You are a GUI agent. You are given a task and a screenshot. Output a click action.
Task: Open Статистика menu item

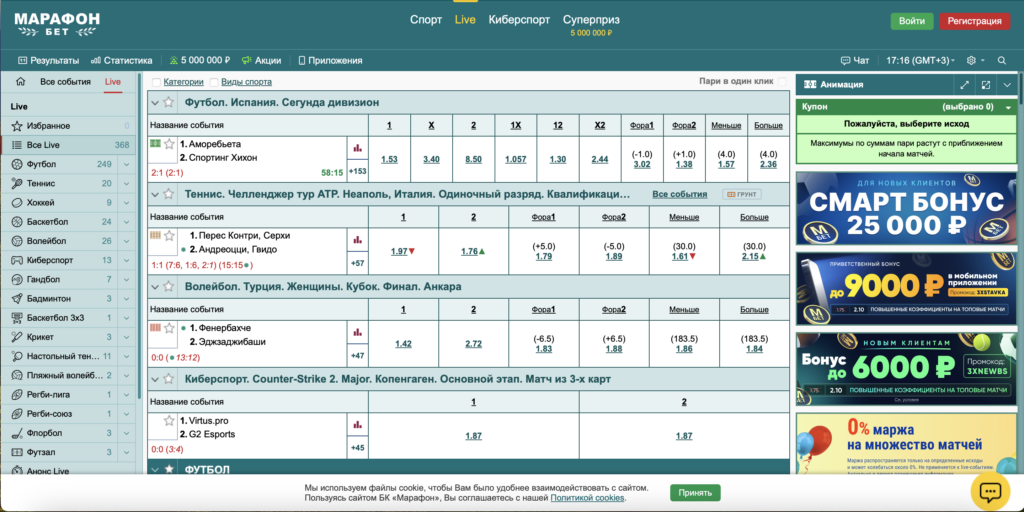pos(121,60)
